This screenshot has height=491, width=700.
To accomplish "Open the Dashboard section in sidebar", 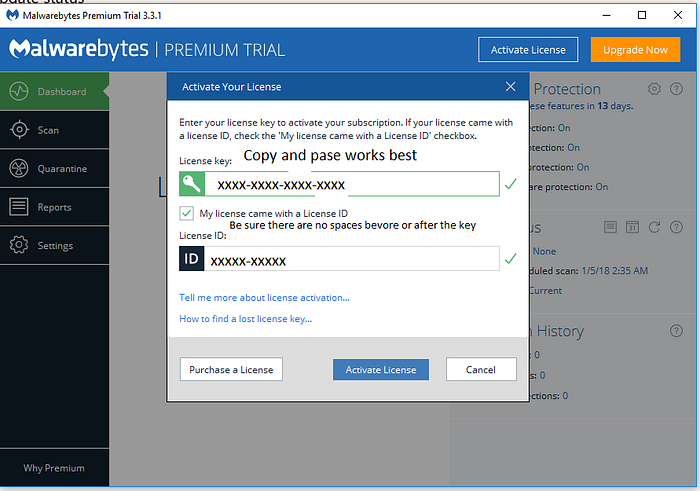I will coord(54,92).
